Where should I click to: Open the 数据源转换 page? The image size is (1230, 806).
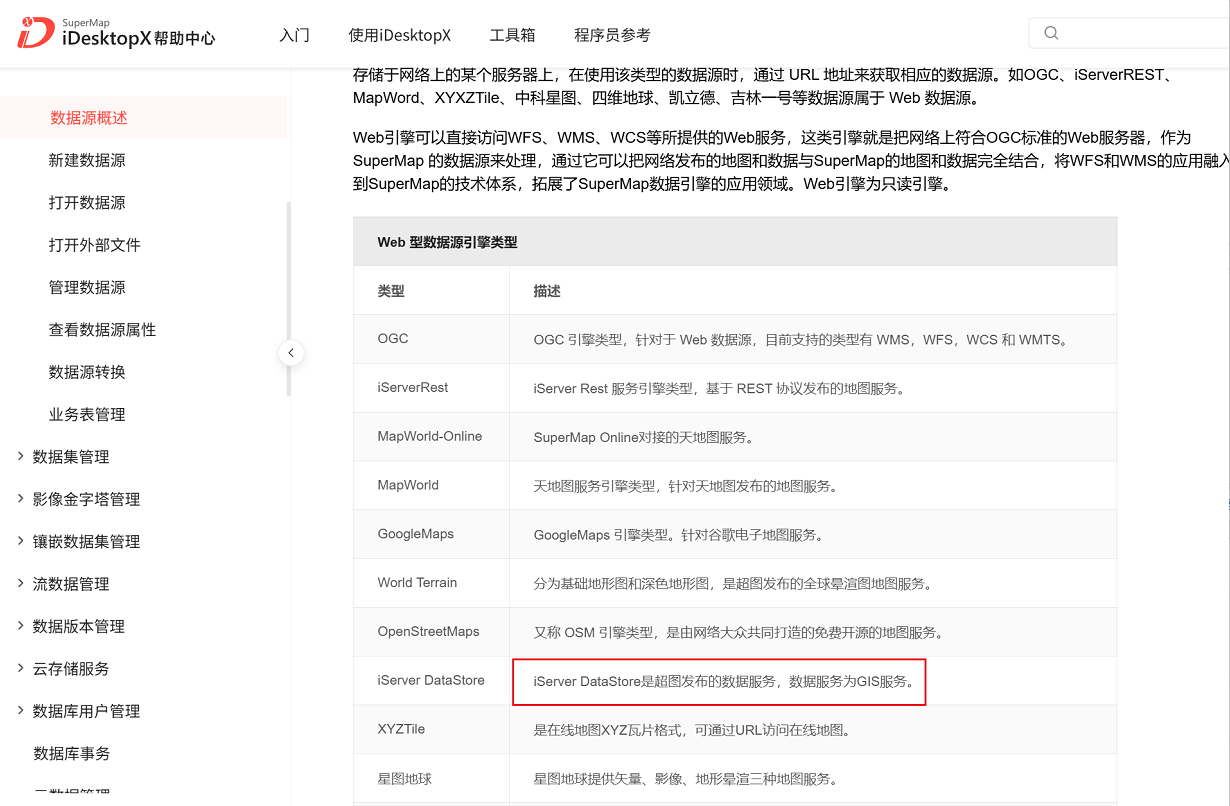pos(87,372)
